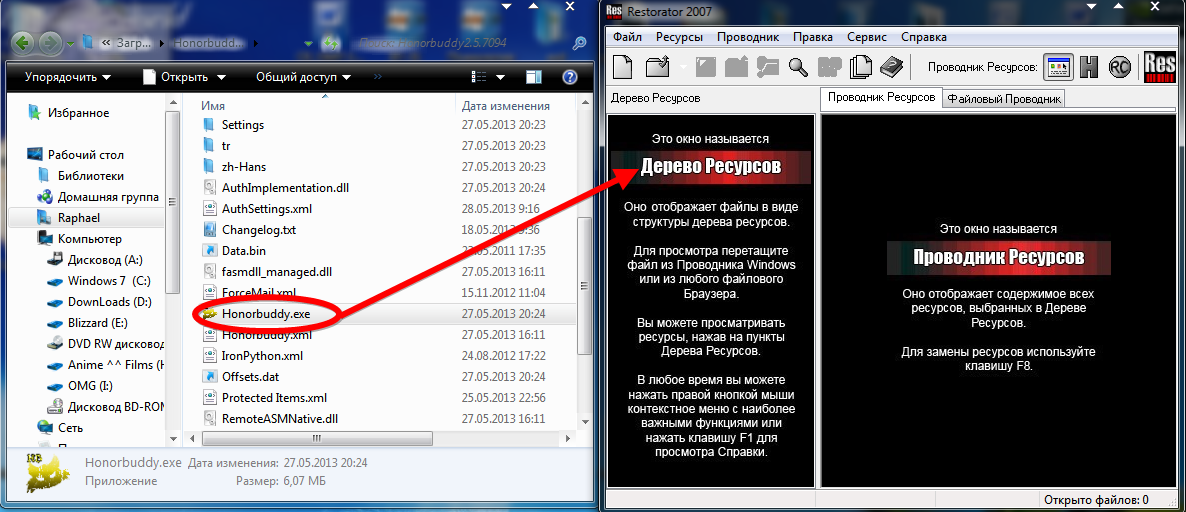Click the blue Help icon in Explorer

pos(570,77)
